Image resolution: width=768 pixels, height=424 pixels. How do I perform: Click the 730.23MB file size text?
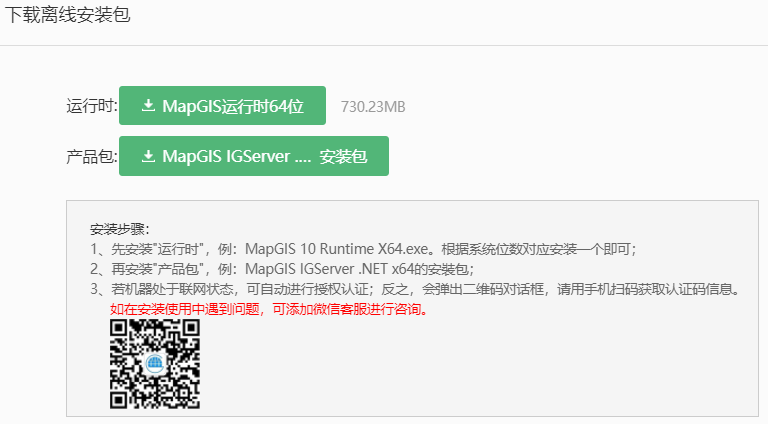(373, 107)
